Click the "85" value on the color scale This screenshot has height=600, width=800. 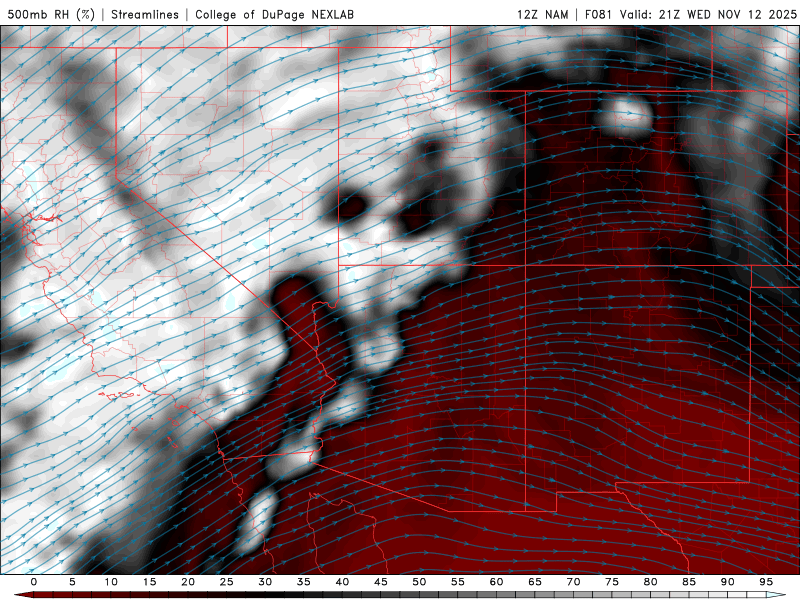689,582
